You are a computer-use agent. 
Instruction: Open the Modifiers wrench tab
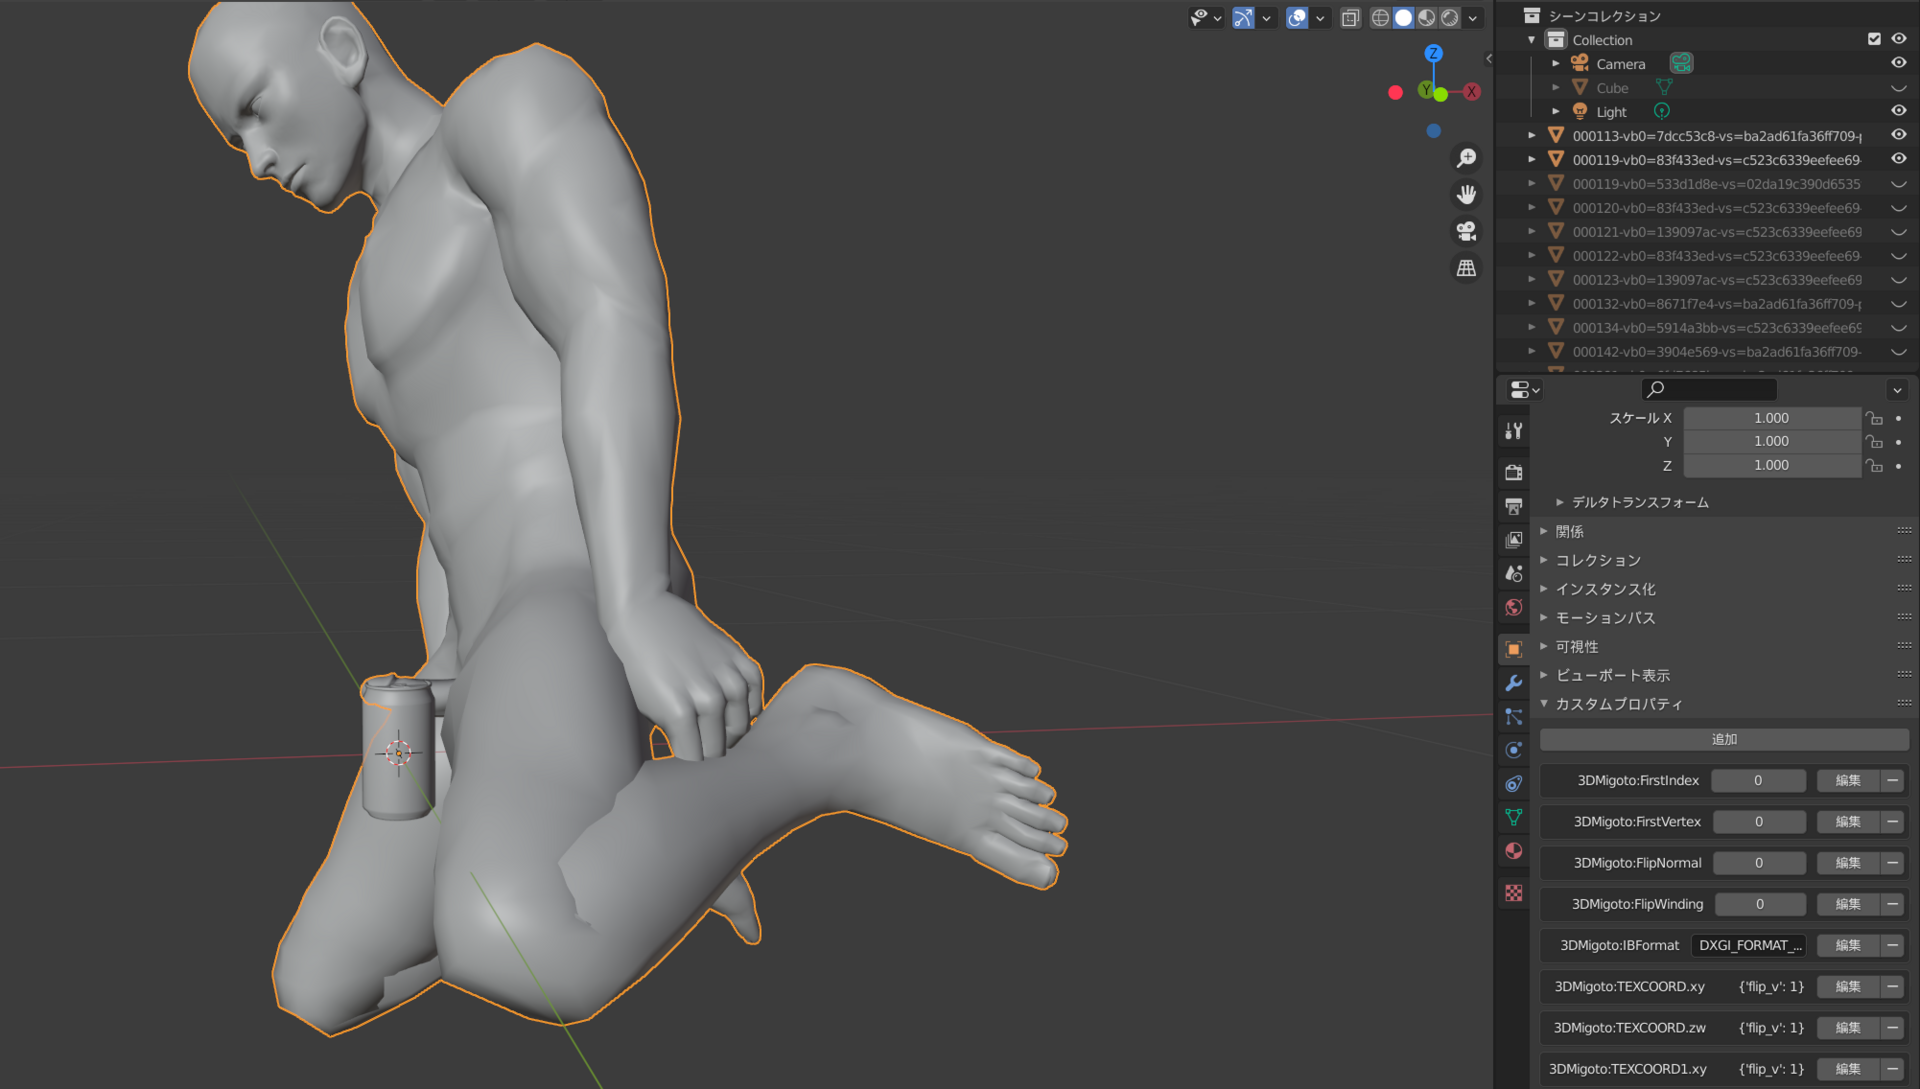point(1513,683)
